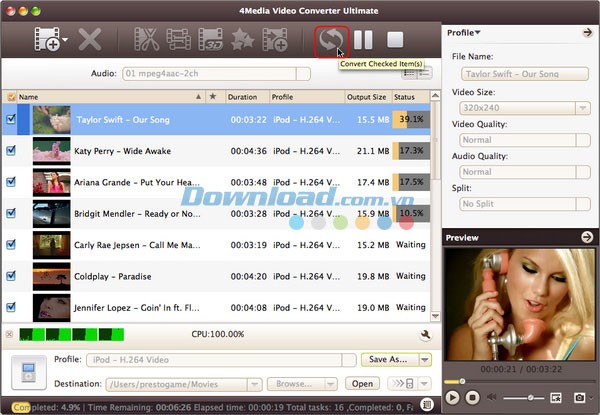Expand the Split dropdown

tap(524, 204)
